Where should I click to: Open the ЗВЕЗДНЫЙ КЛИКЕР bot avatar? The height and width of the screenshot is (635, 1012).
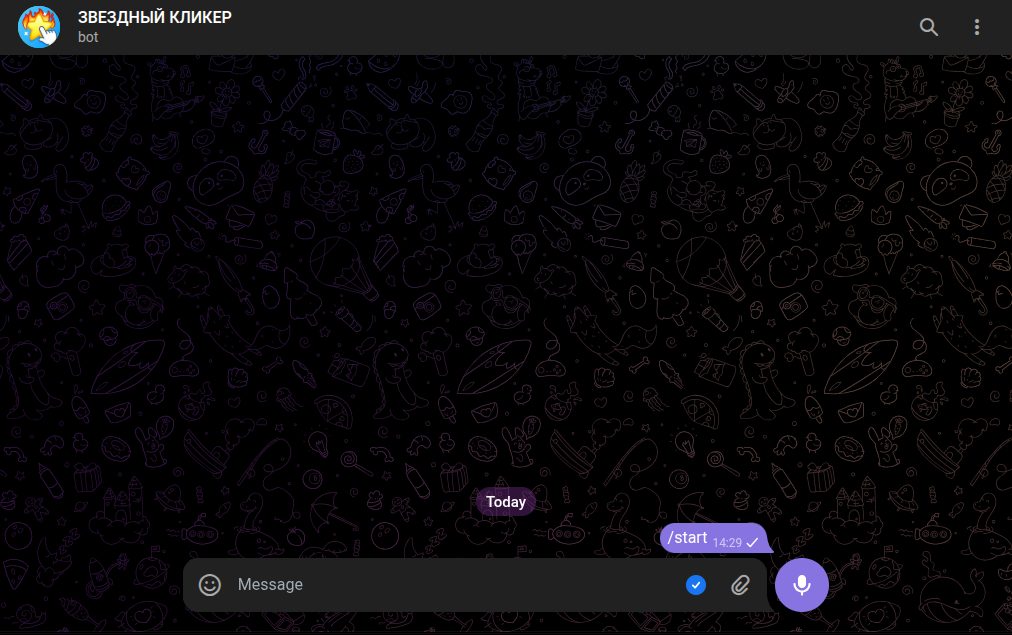(39, 27)
